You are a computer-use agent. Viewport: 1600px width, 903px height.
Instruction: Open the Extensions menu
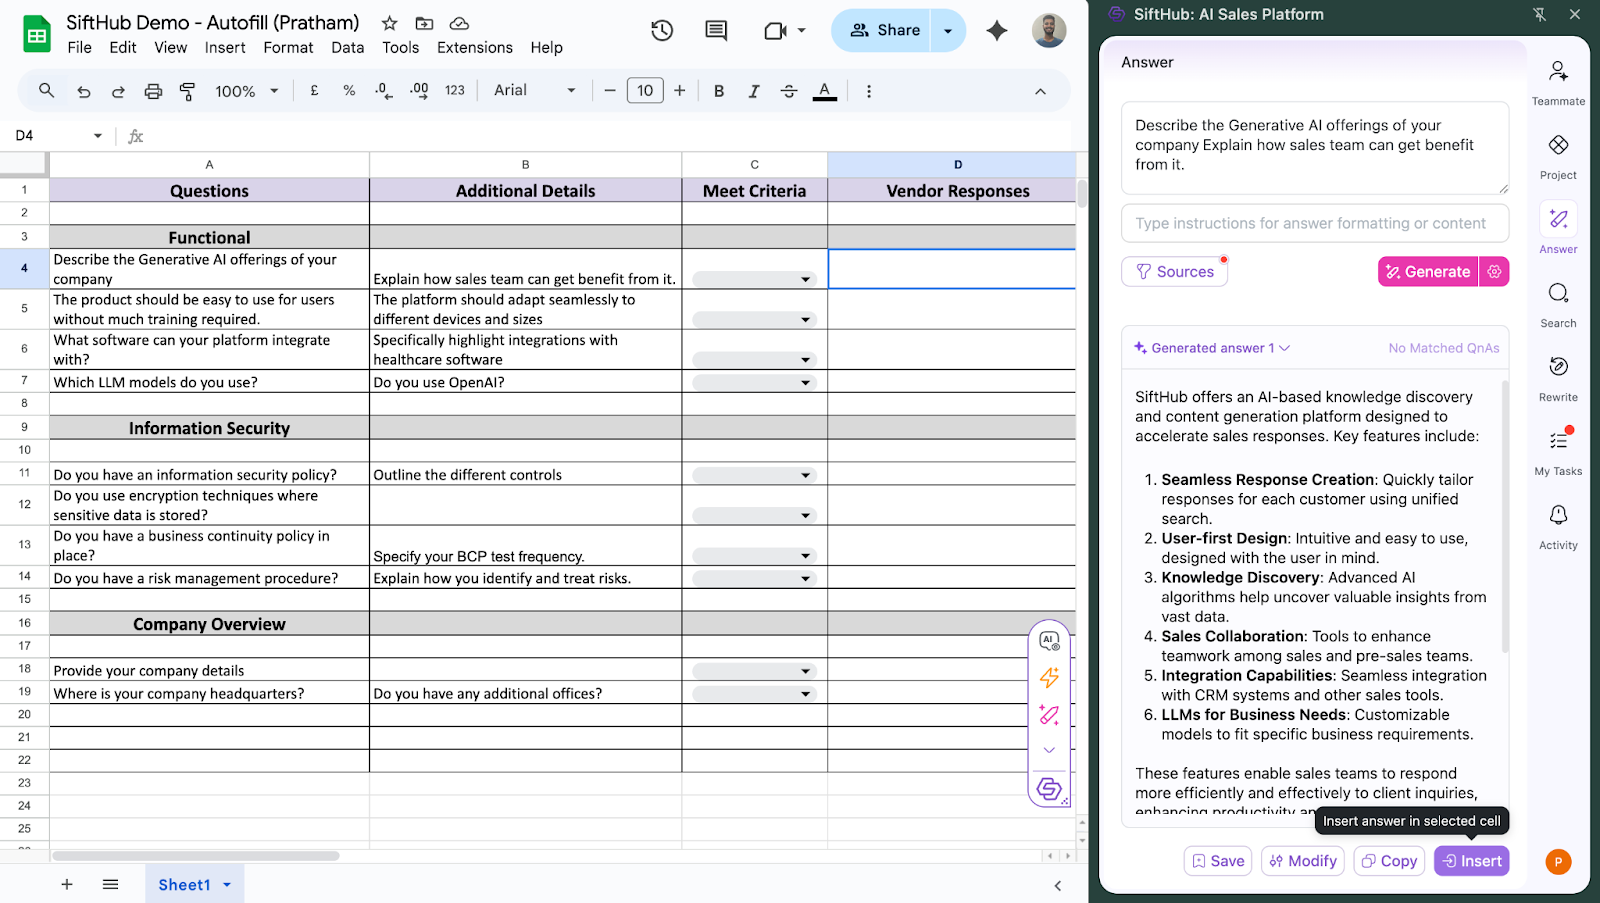[474, 48]
